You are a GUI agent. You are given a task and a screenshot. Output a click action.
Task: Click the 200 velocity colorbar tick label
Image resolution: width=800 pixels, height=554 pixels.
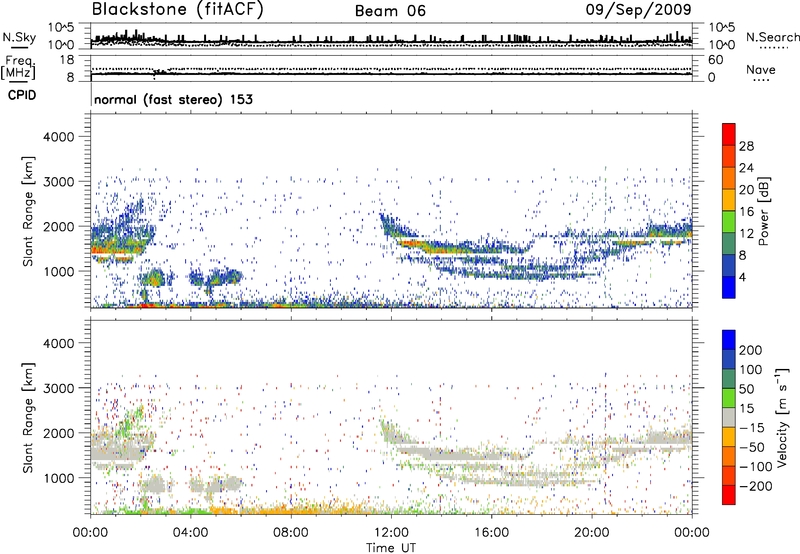(751, 350)
